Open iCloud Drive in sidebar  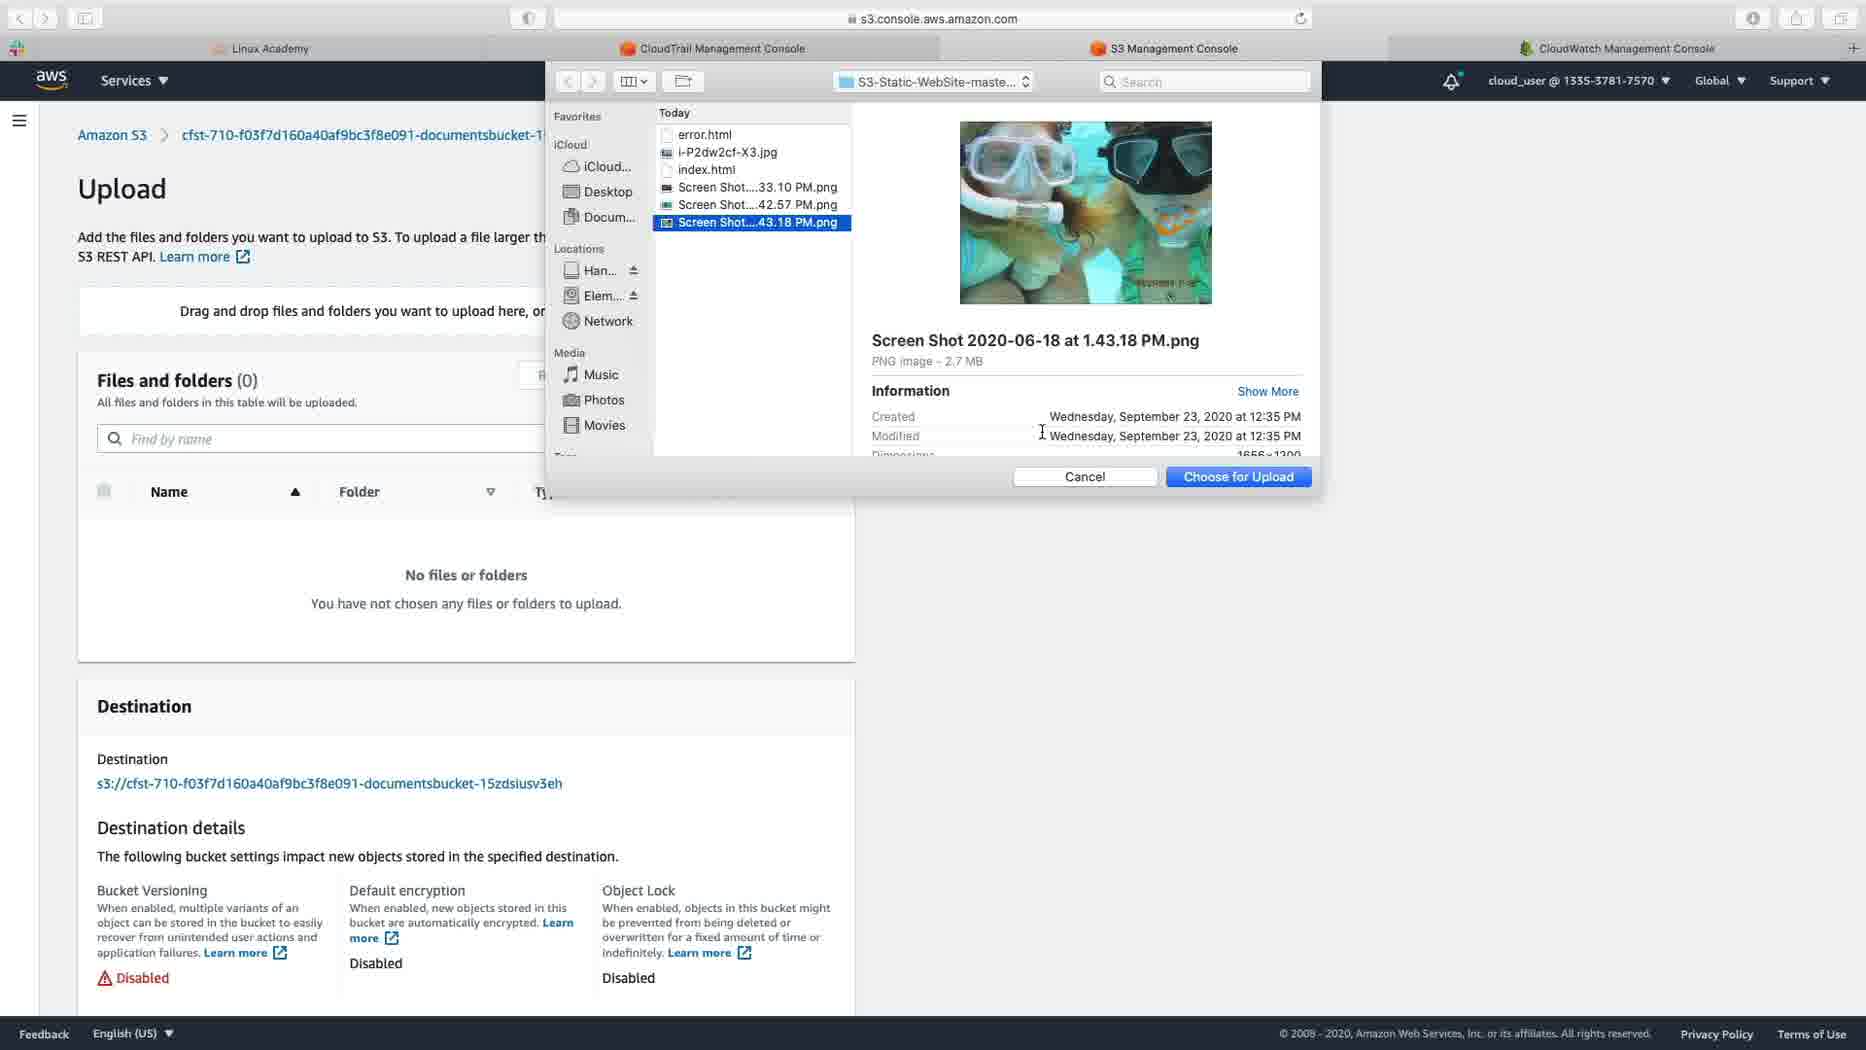coord(597,167)
